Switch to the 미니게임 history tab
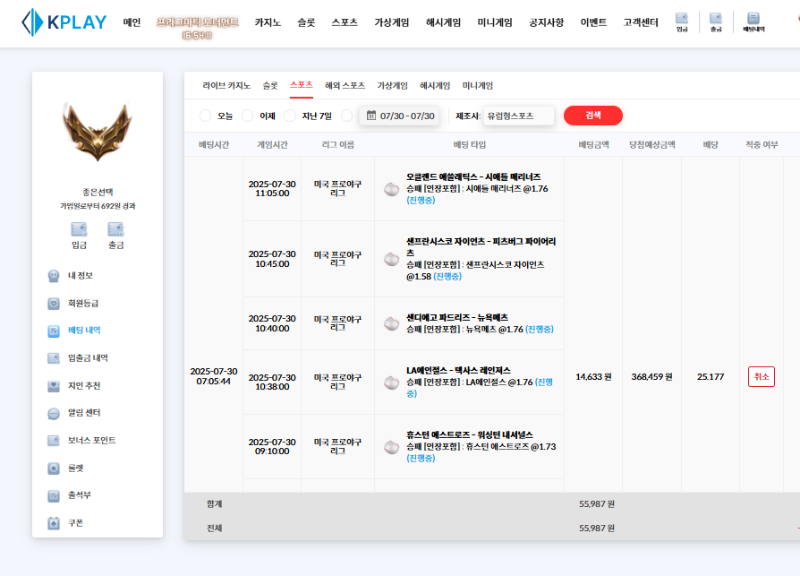The image size is (800, 576). (478, 86)
